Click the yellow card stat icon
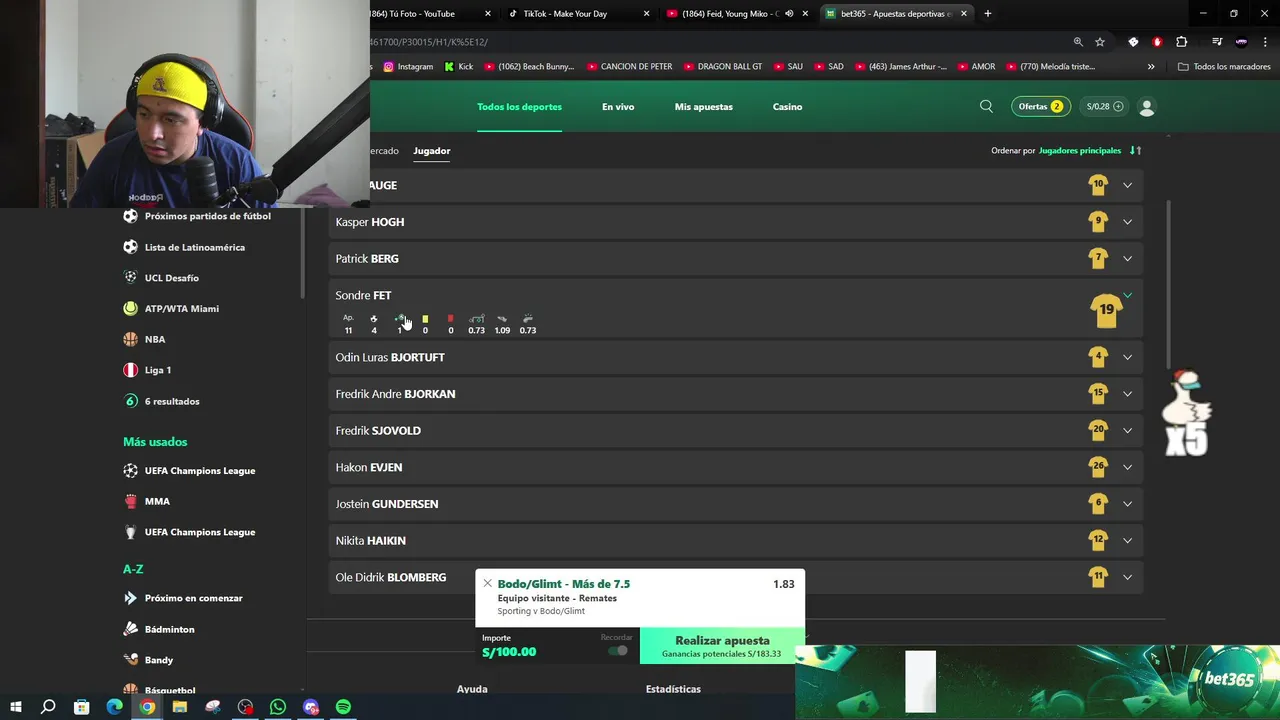This screenshot has width=1280, height=720. (x=425, y=319)
